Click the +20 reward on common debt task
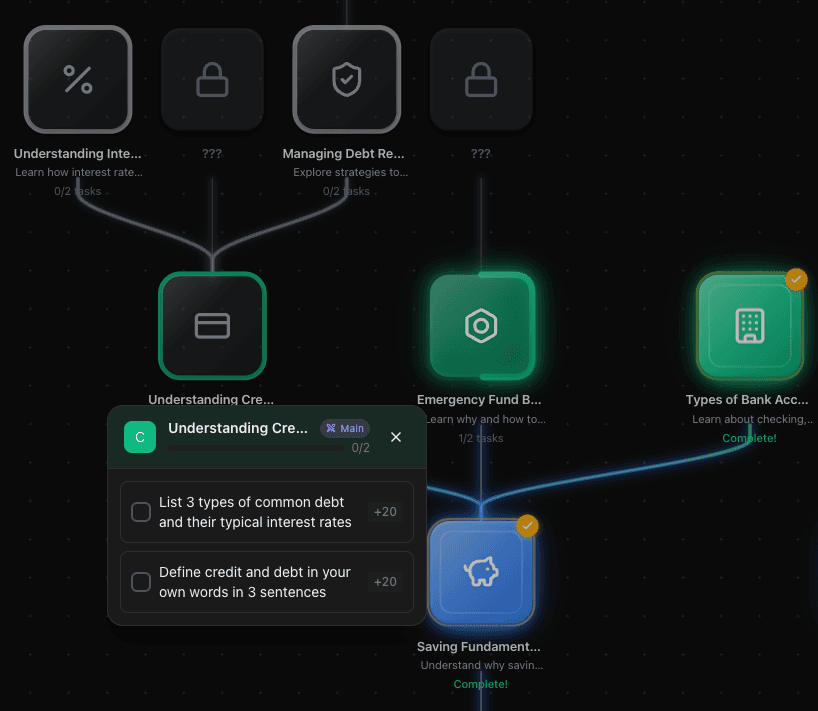Screen dimensions: 818x711 (385, 512)
